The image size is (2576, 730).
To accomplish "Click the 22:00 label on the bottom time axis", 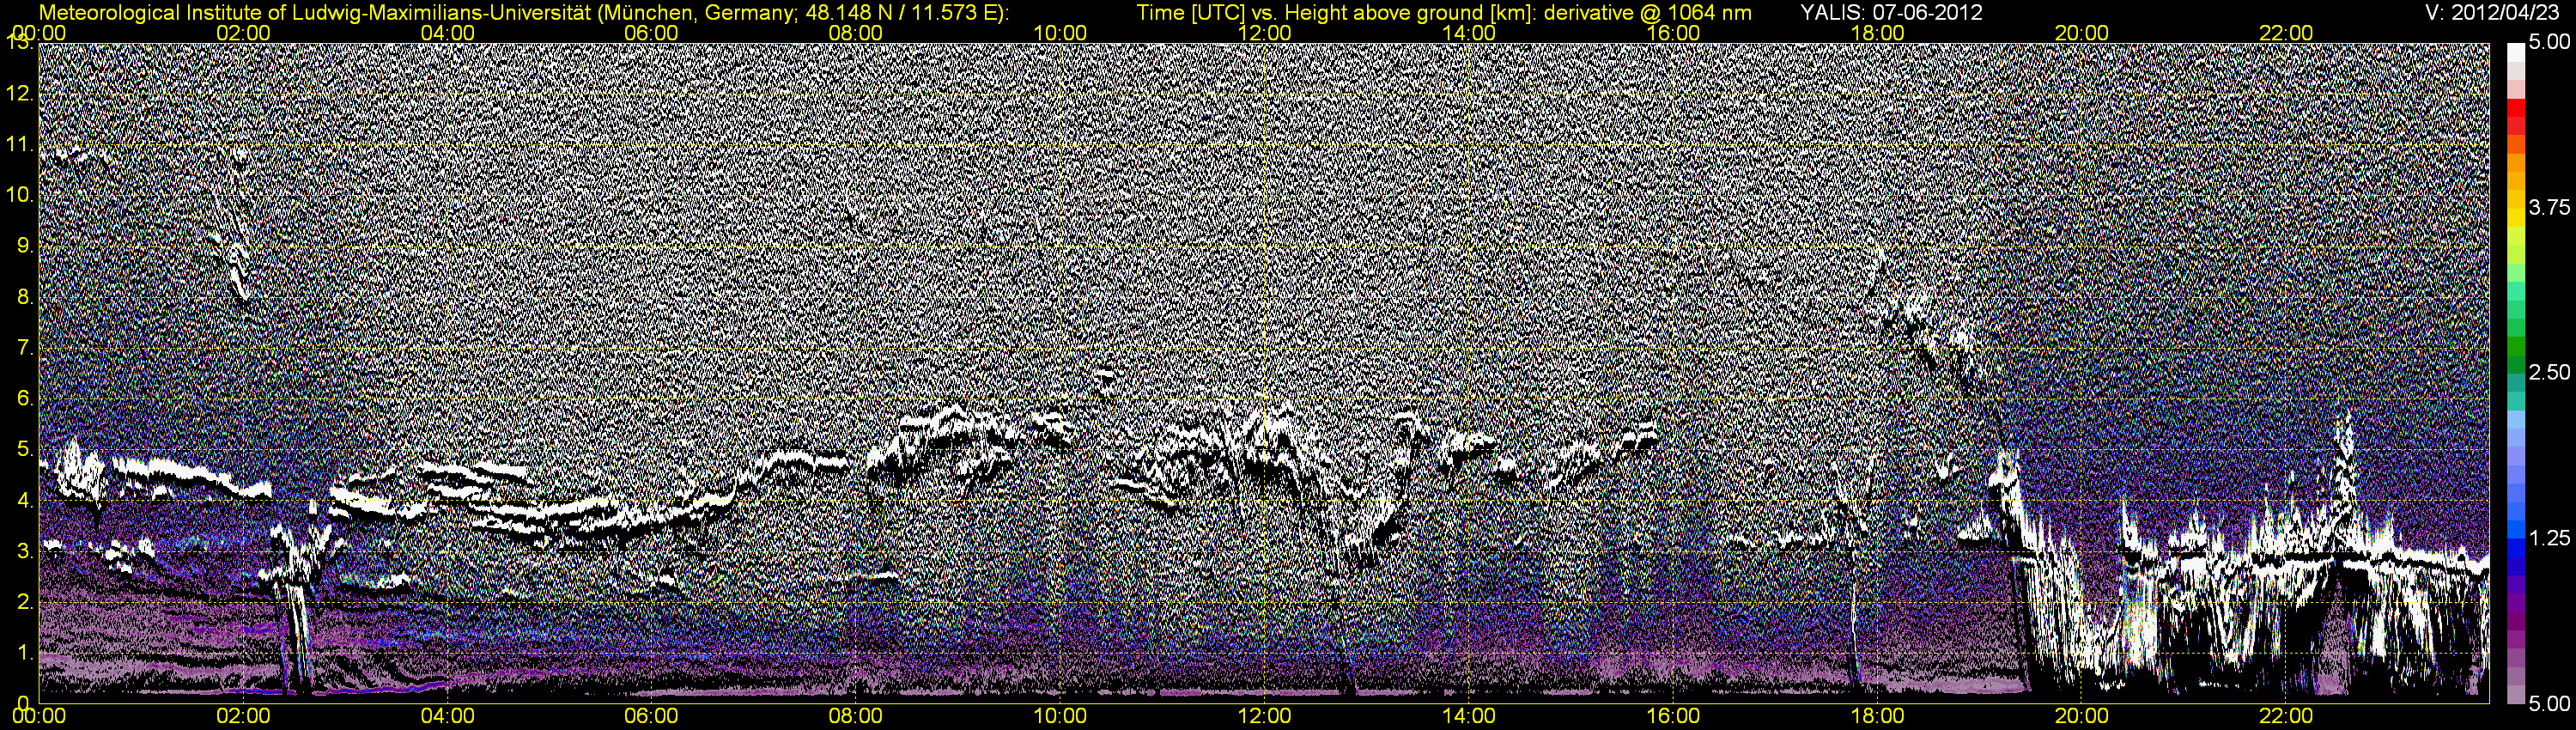I will click(x=2286, y=717).
